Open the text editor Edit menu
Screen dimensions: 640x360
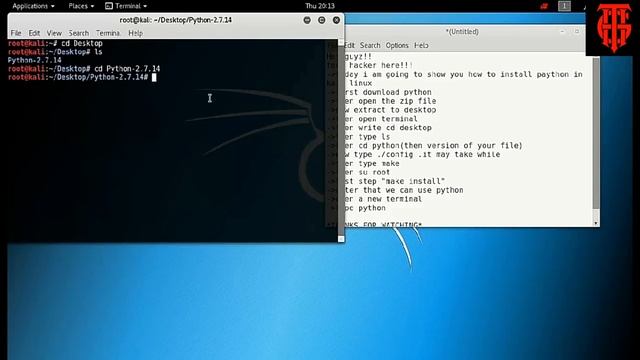point(349,45)
